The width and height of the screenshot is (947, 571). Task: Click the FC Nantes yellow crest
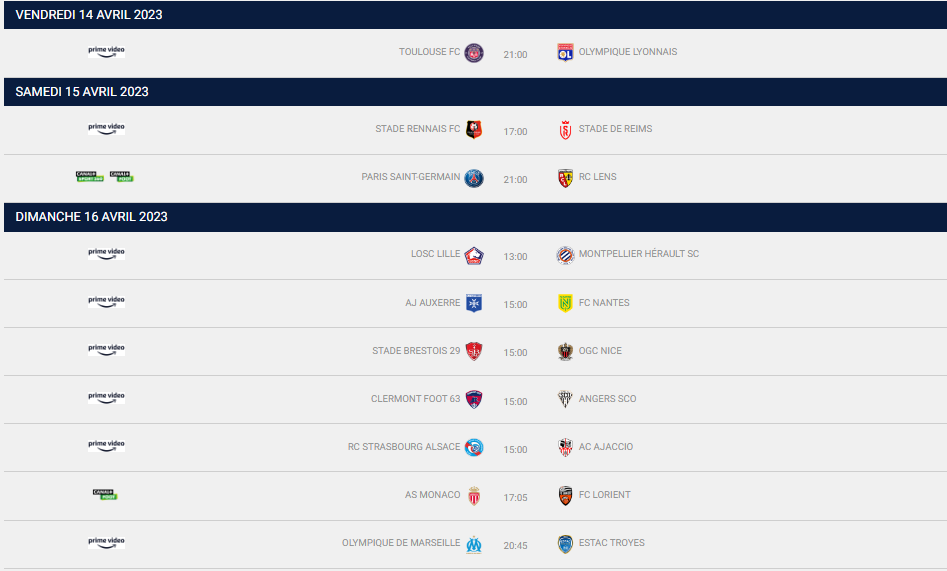click(565, 303)
